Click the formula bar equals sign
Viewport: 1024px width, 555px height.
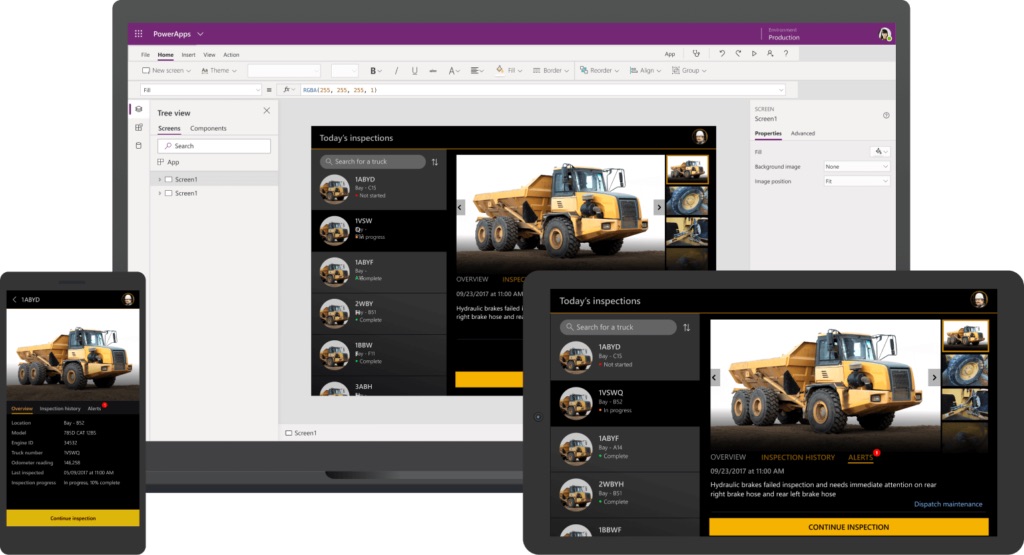(269, 90)
